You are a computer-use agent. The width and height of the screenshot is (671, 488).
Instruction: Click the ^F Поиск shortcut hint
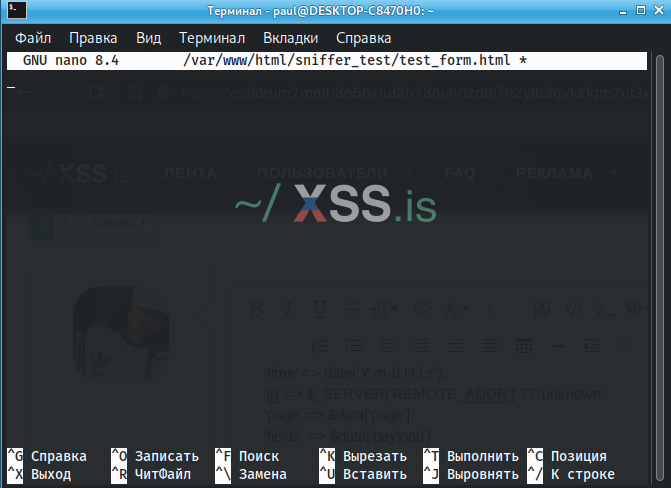(247, 456)
